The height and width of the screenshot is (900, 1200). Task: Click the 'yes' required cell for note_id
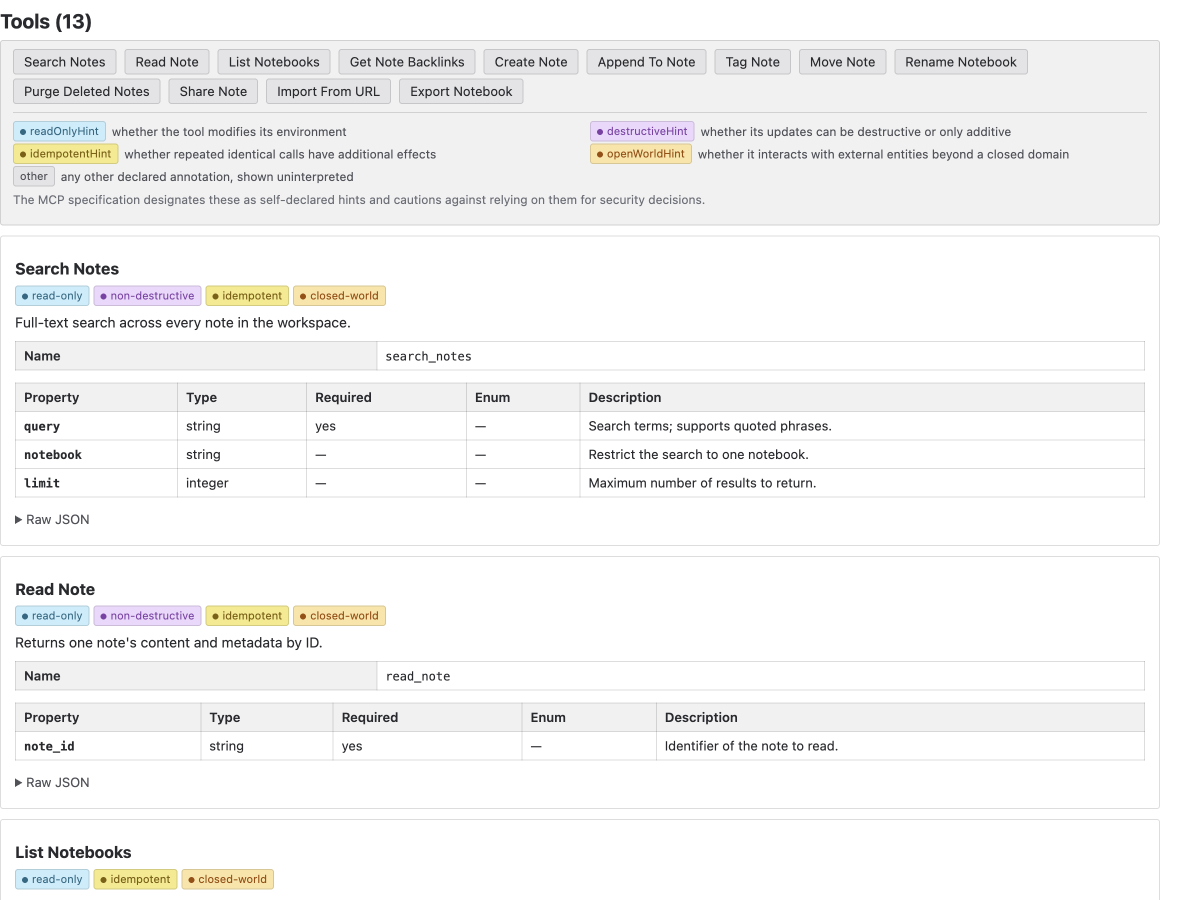click(427, 746)
